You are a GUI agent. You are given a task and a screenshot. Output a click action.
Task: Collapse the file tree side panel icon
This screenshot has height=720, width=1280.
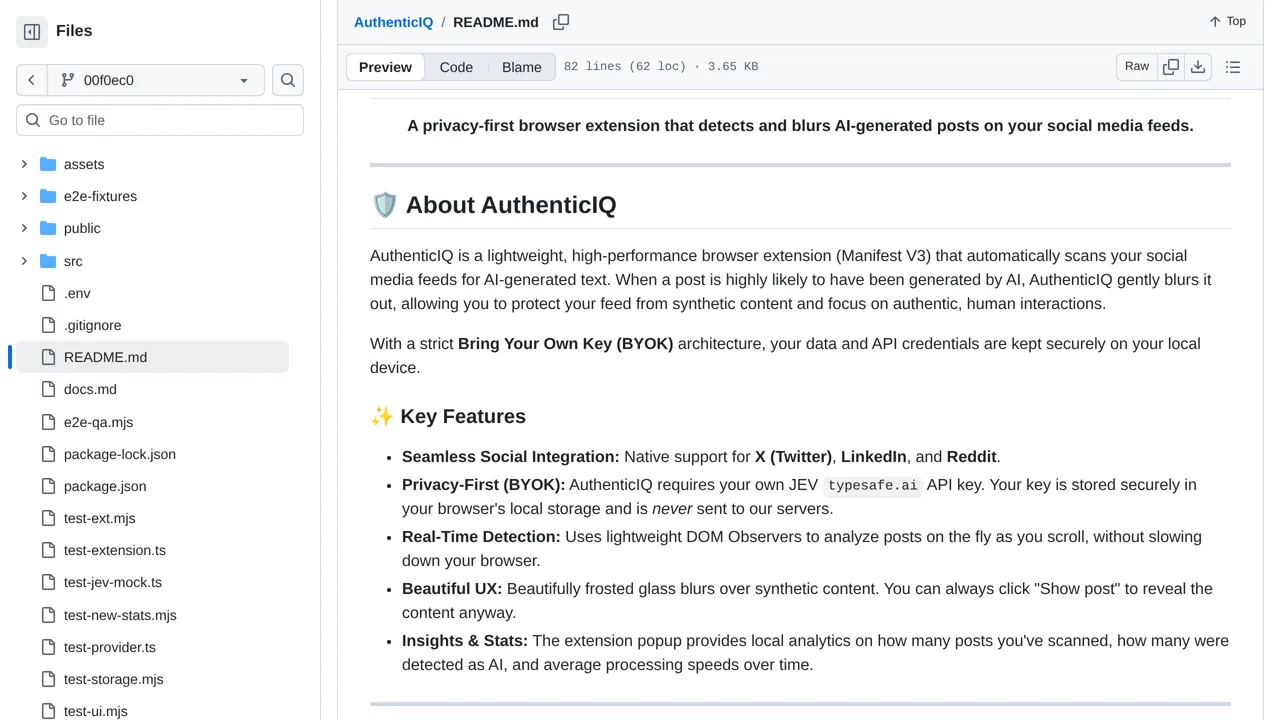point(32,32)
